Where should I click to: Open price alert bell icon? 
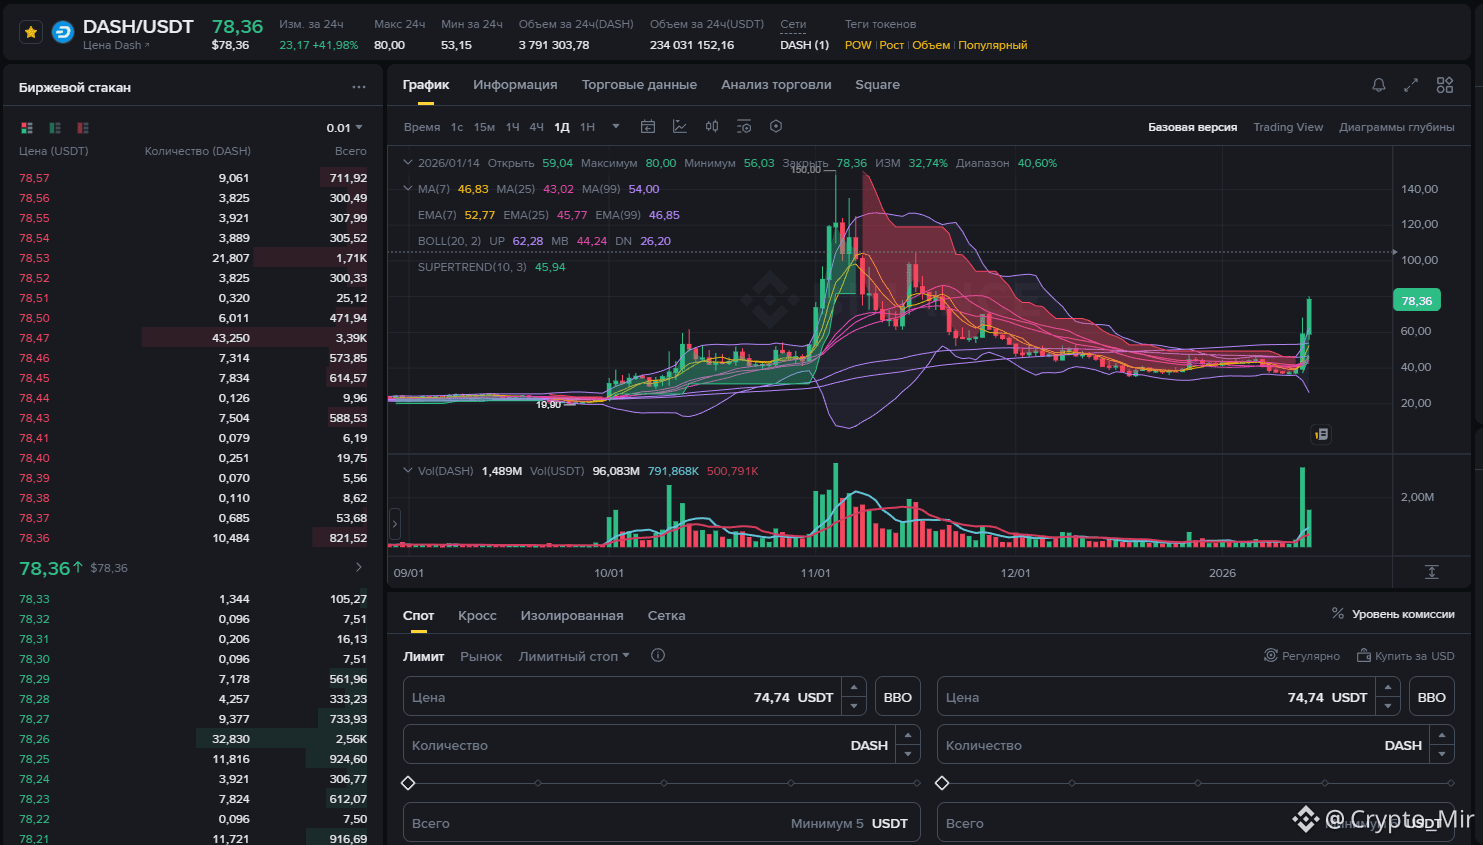(1379, 85)
